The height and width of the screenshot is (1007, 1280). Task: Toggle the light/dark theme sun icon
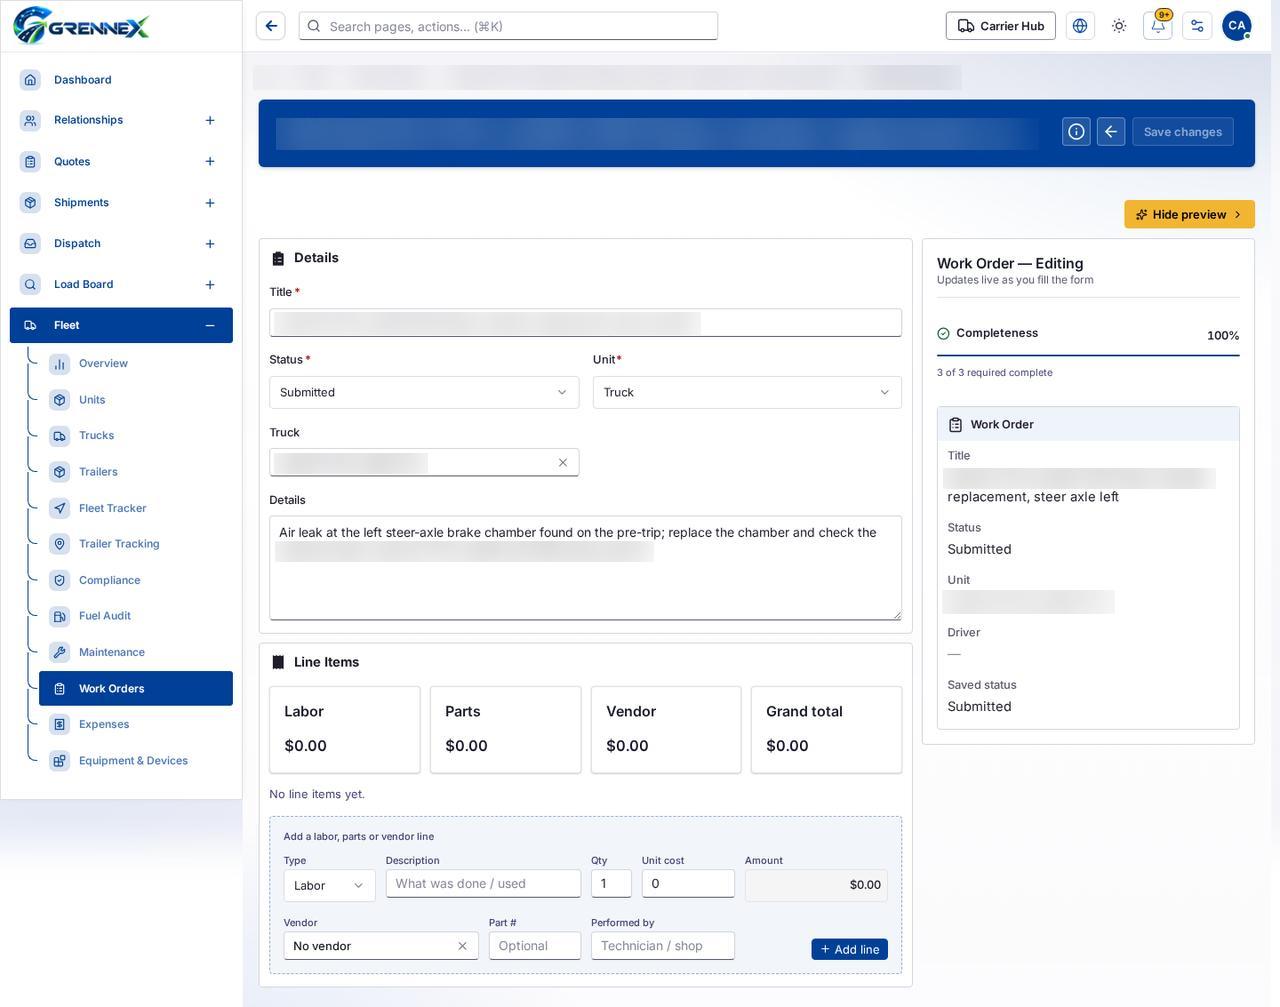pyautogui.click(x=1119, y=26)
